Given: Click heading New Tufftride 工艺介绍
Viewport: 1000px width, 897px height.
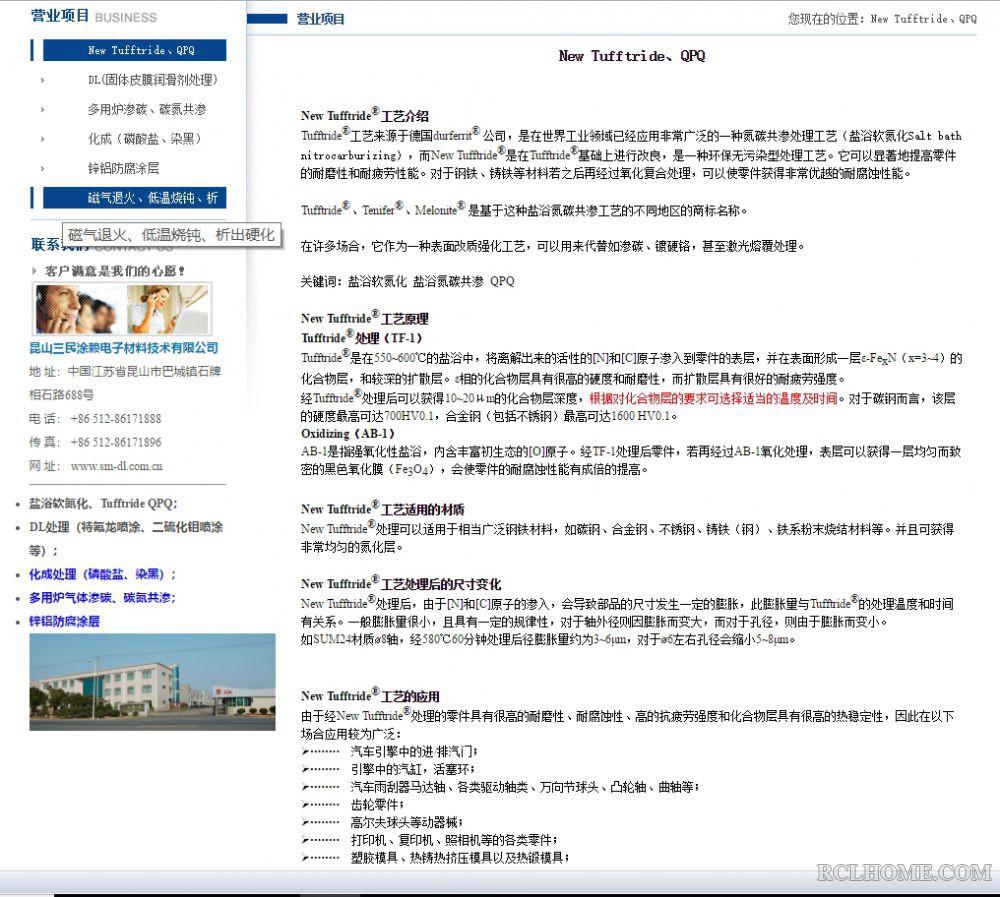Looking at the screenshot, I should 365,115.
